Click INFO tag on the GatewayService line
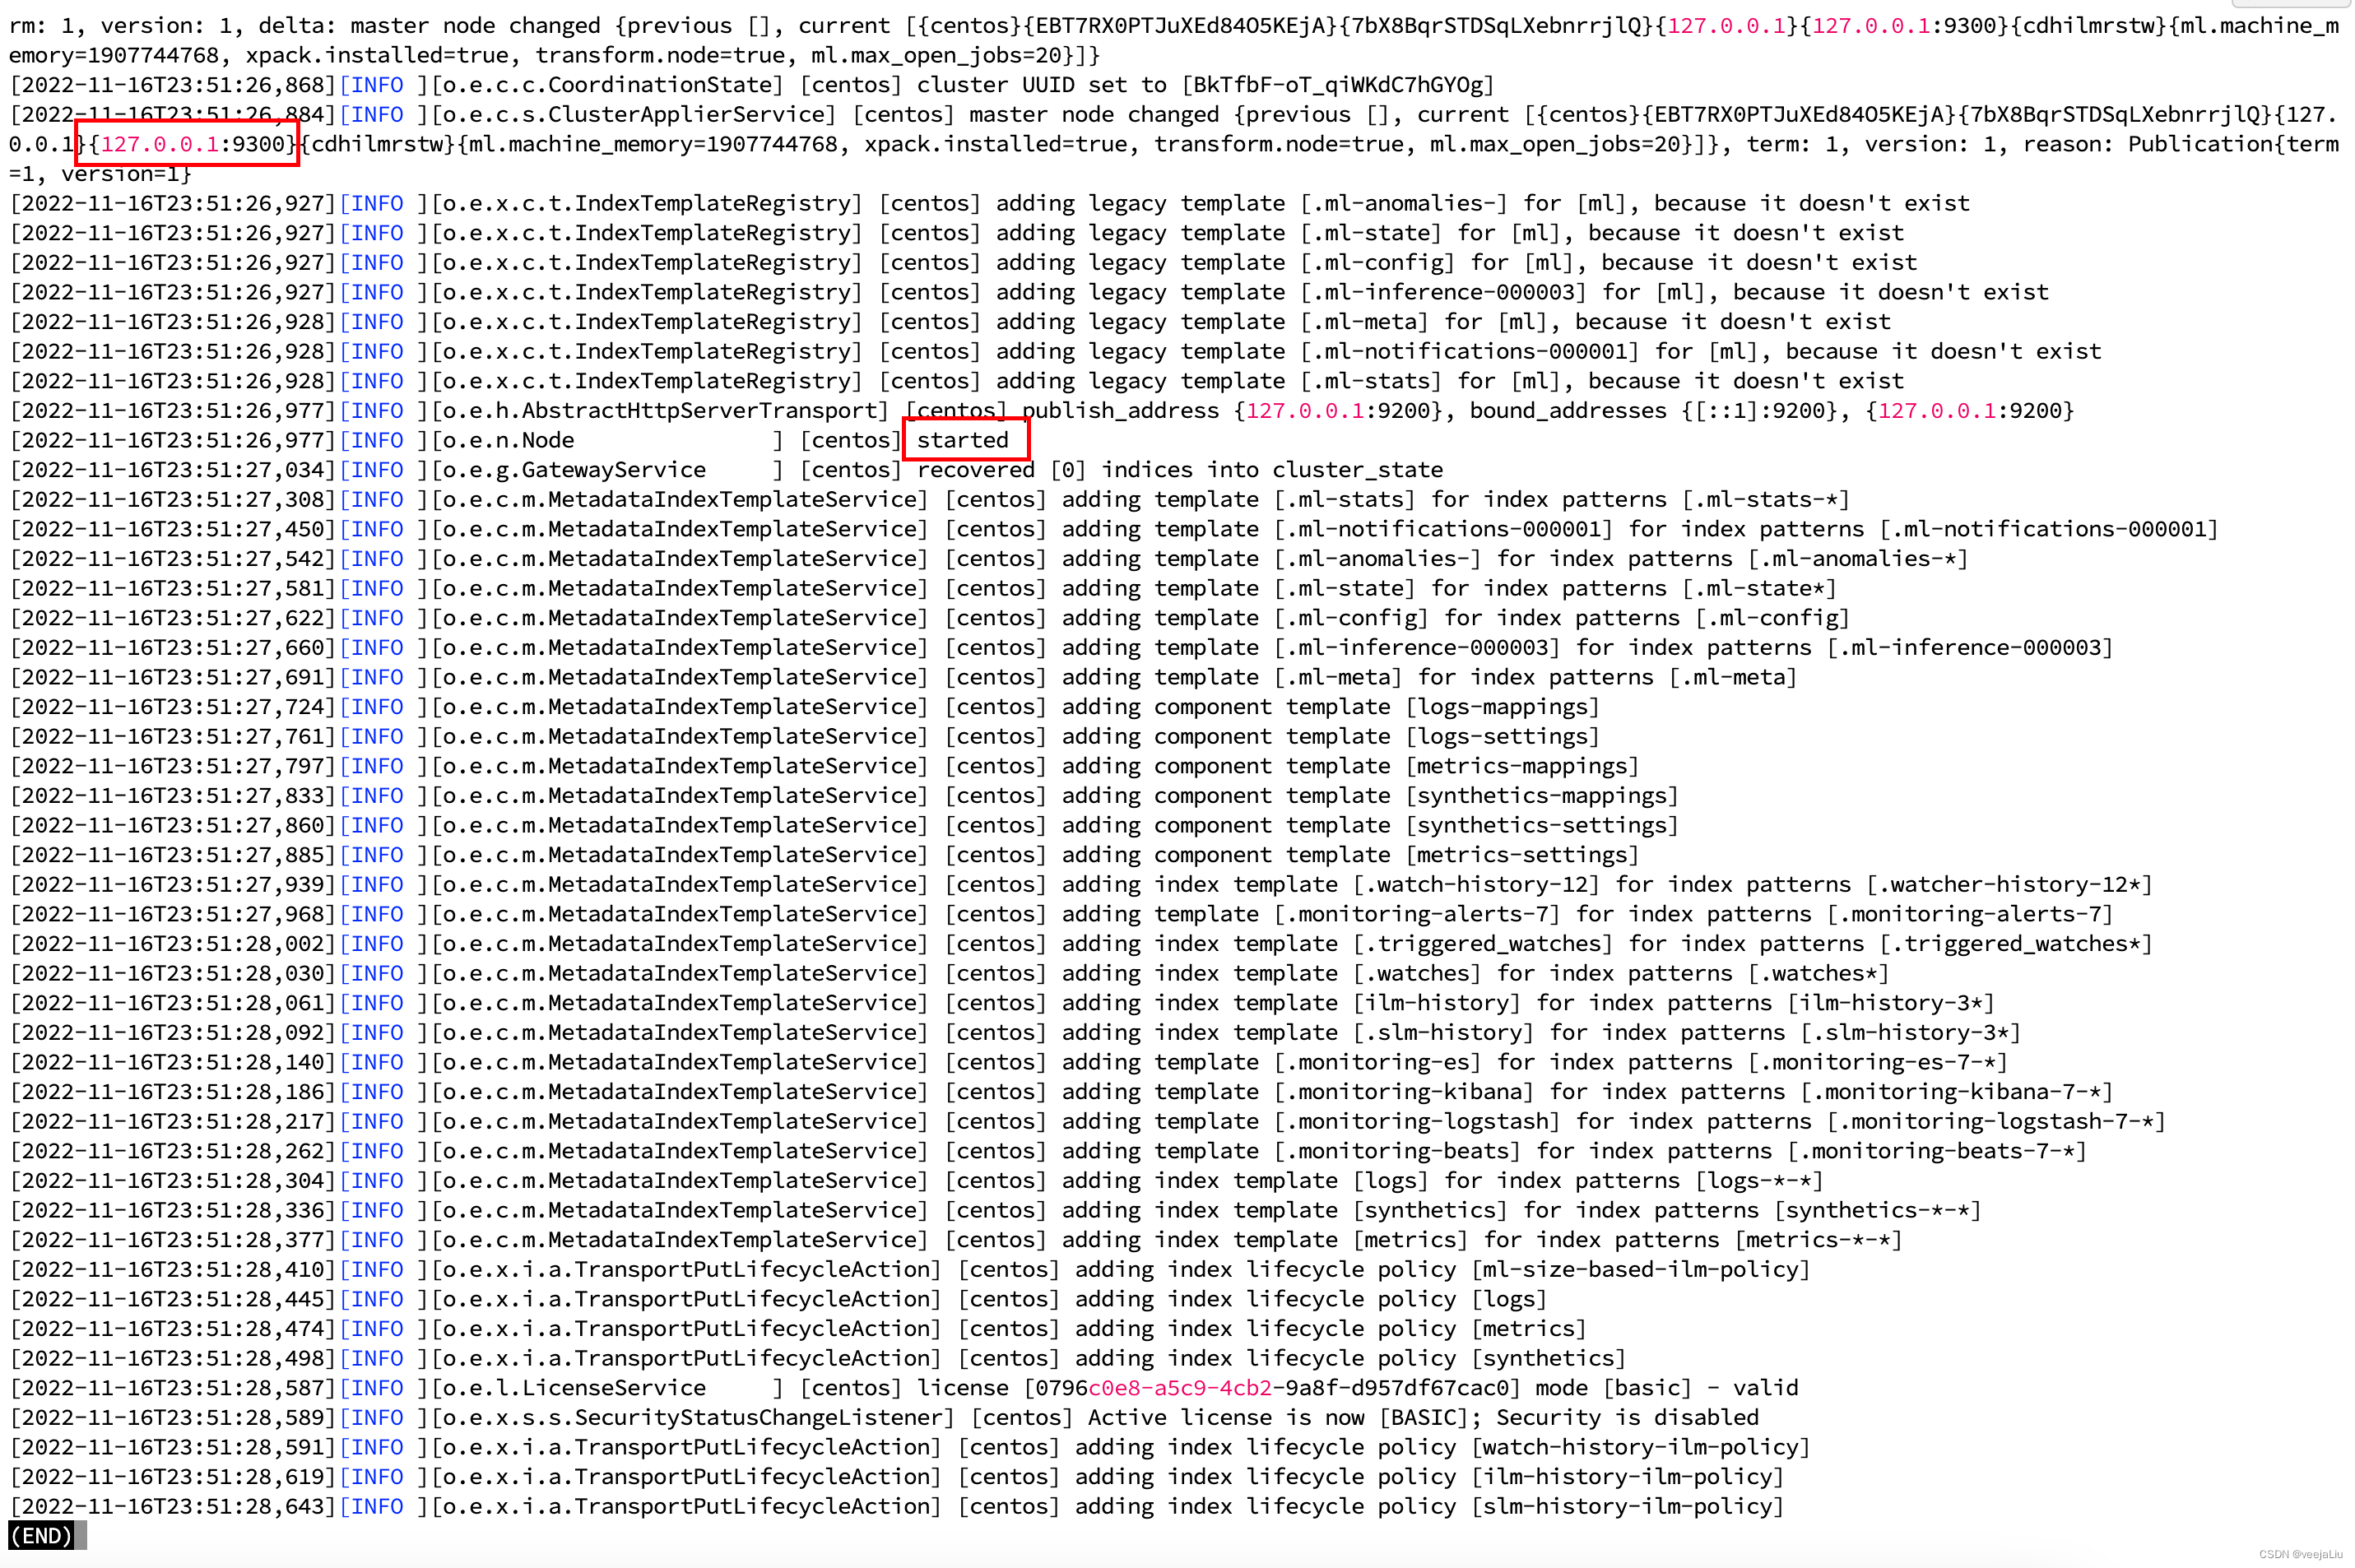The width and height of the screenshot is (2355, 1568). (378, 470)
